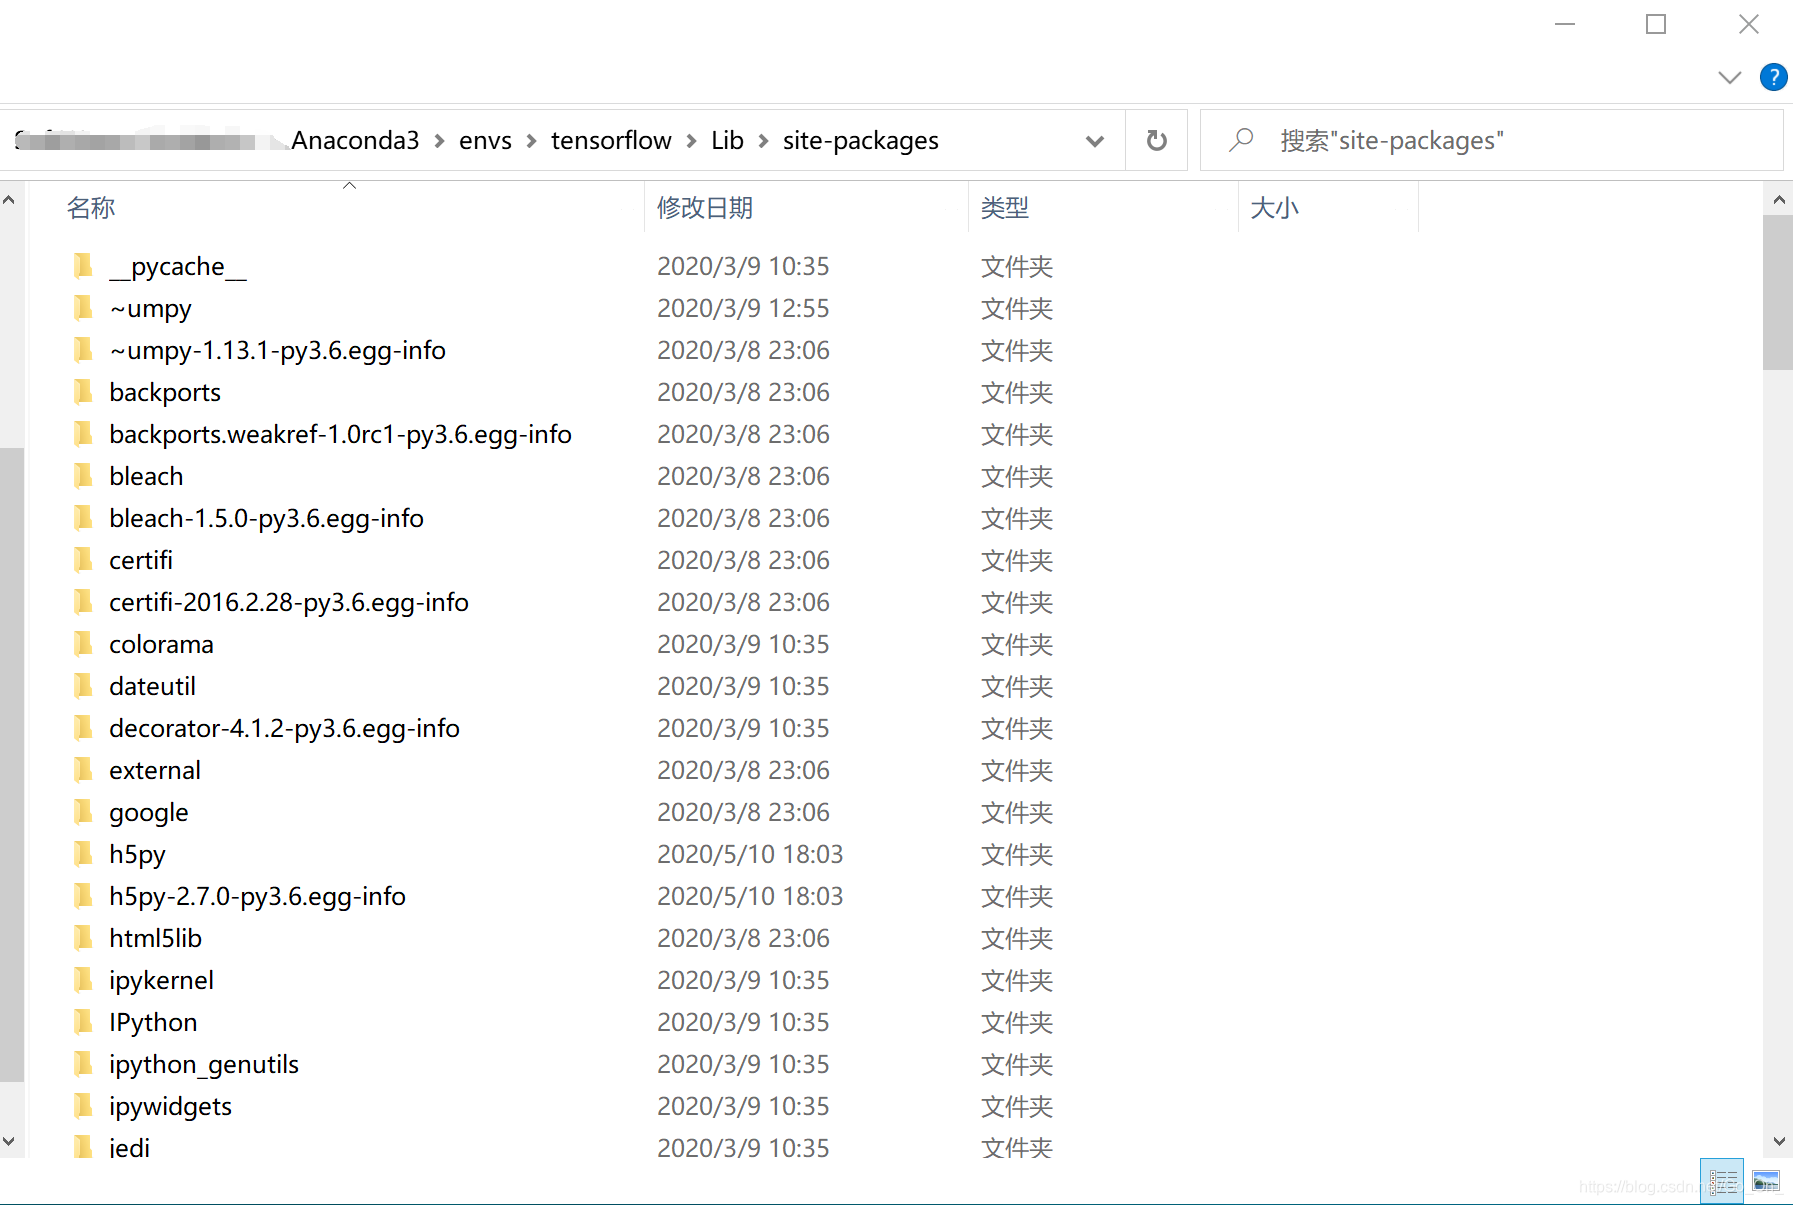
Task: Click the file list scrollbar down arrow
Action: (1778, 1141)
